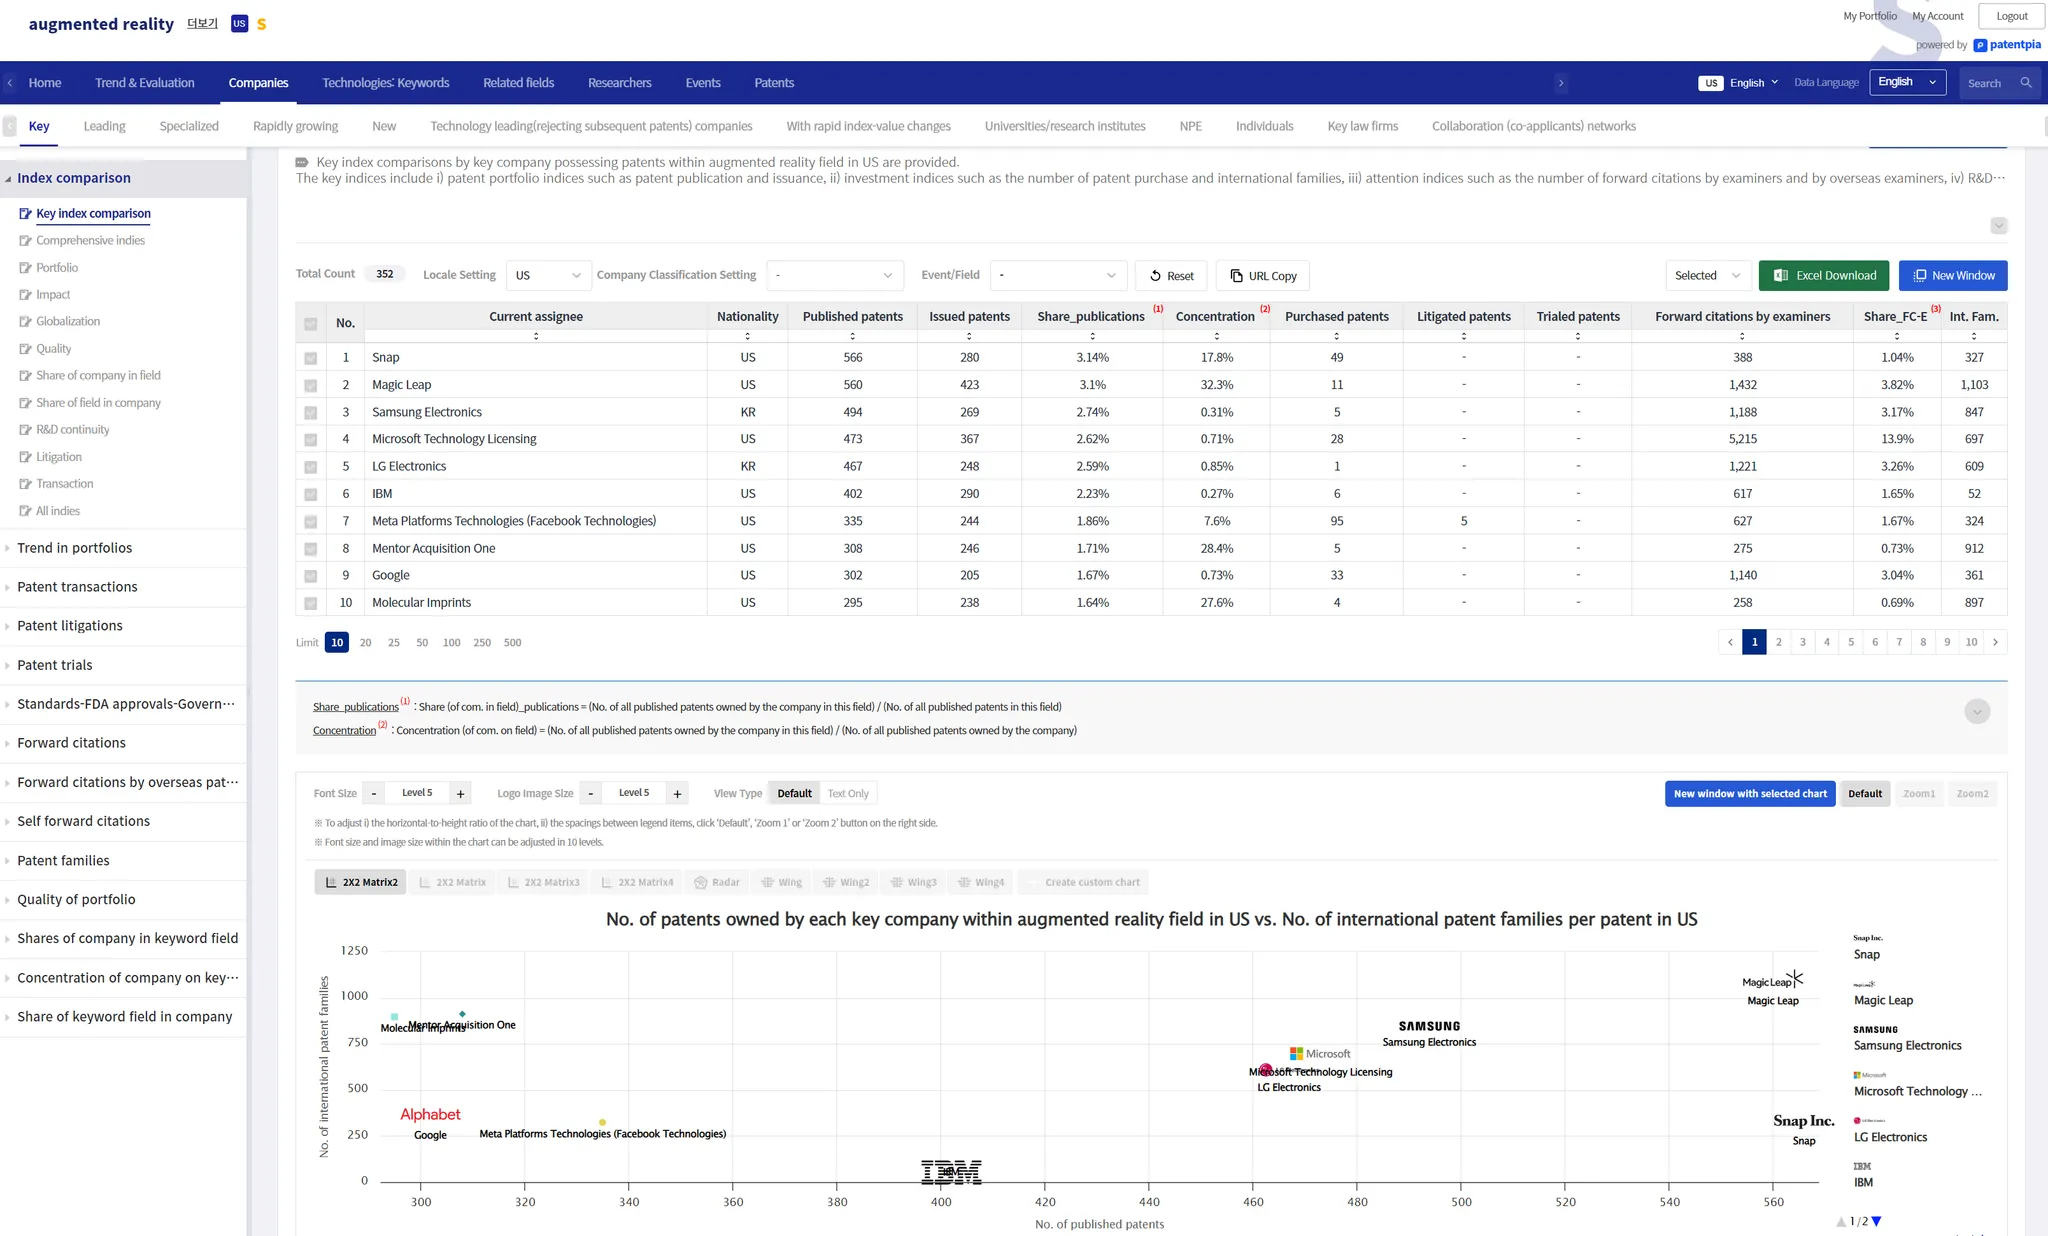2048x1236 pixels.
Task: Open the Comprehensive indies sidebar item
Action: [x=90, y=240]
